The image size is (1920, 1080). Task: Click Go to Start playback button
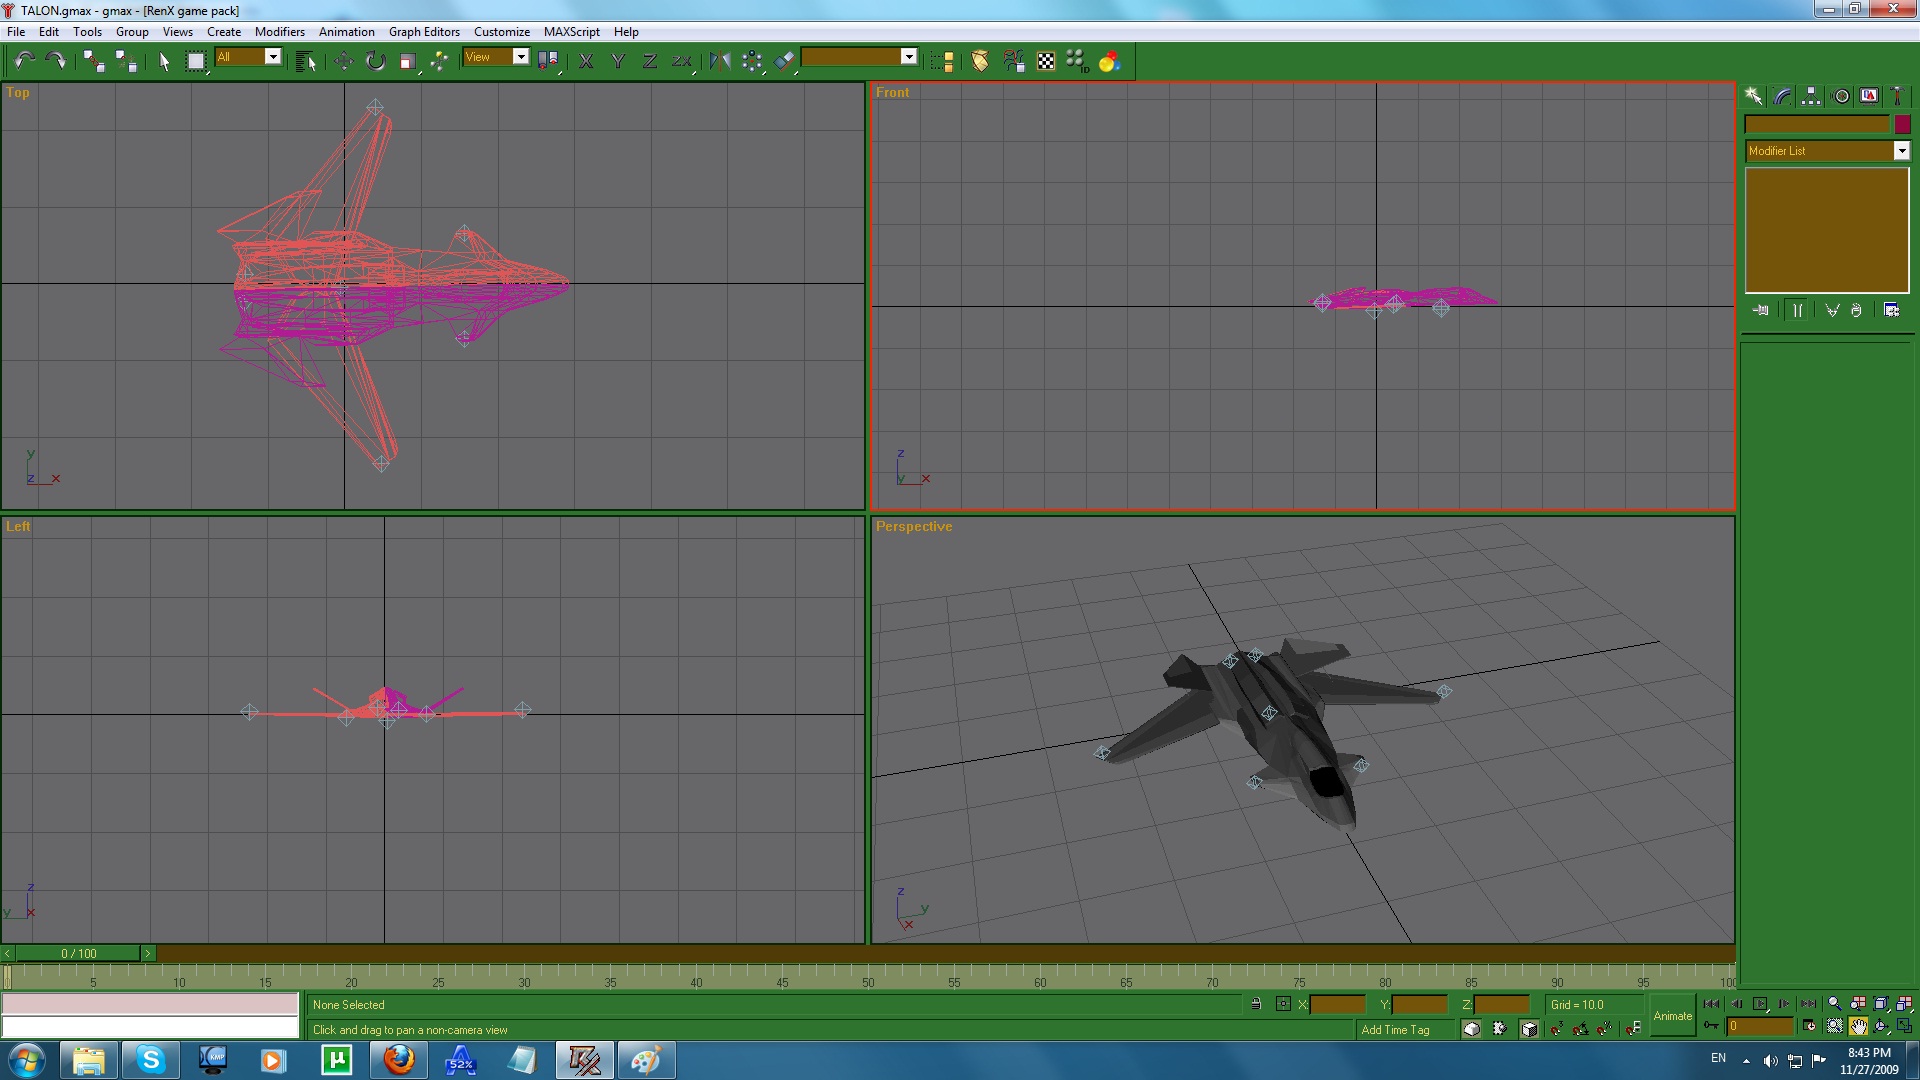[x=1712, y=1003]
